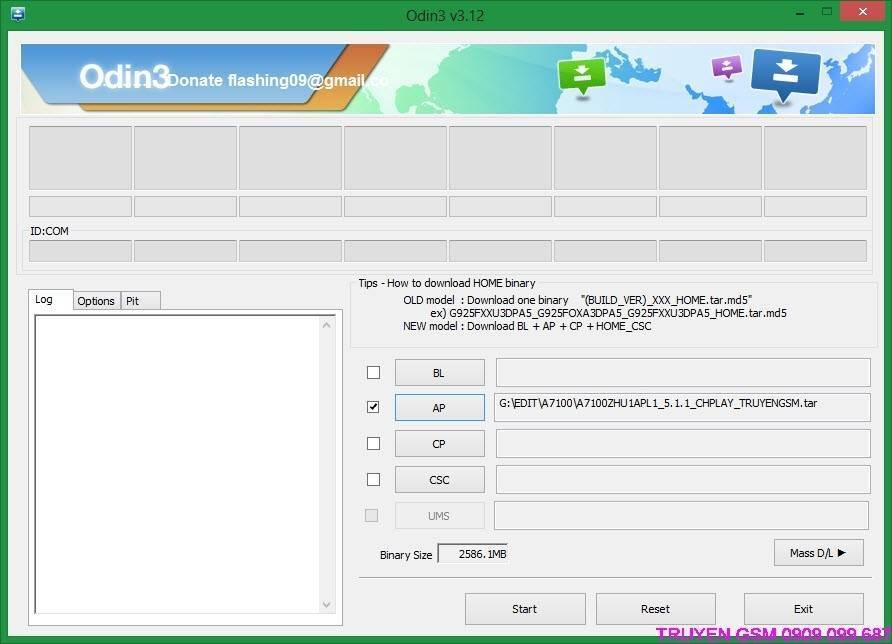The image size is (892, 644).
Task: Open the Mass D/L arrow menu
Action: (x=819, y=552)
